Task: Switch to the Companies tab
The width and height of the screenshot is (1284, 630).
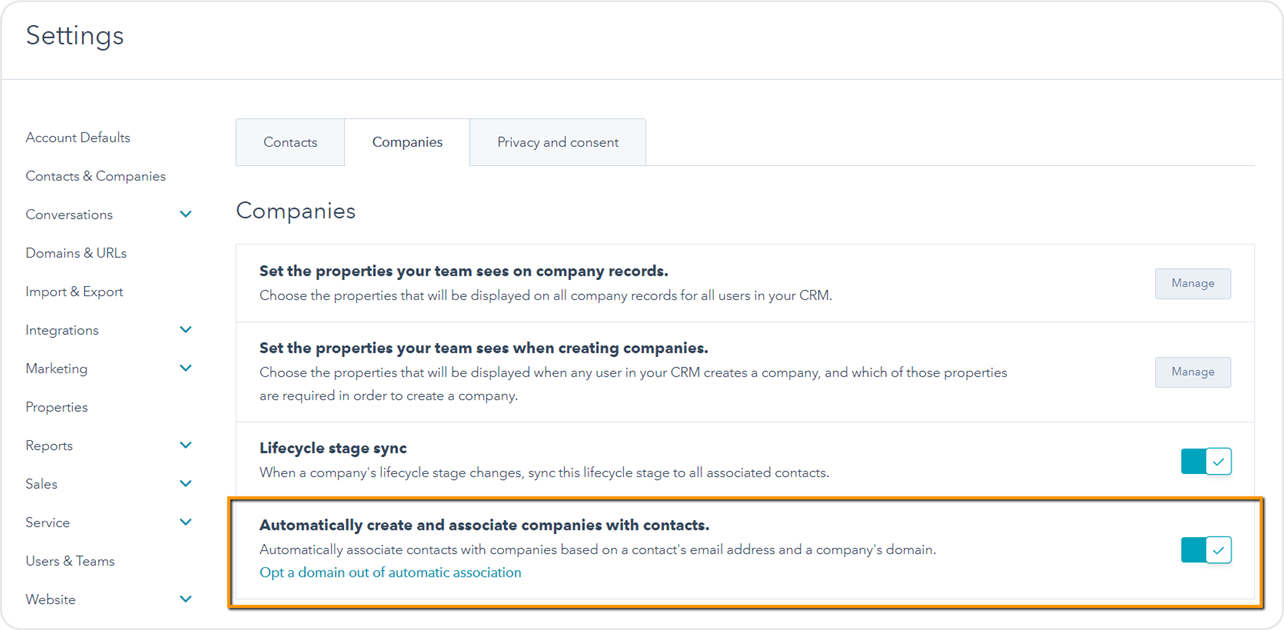Action: (407, 142)
